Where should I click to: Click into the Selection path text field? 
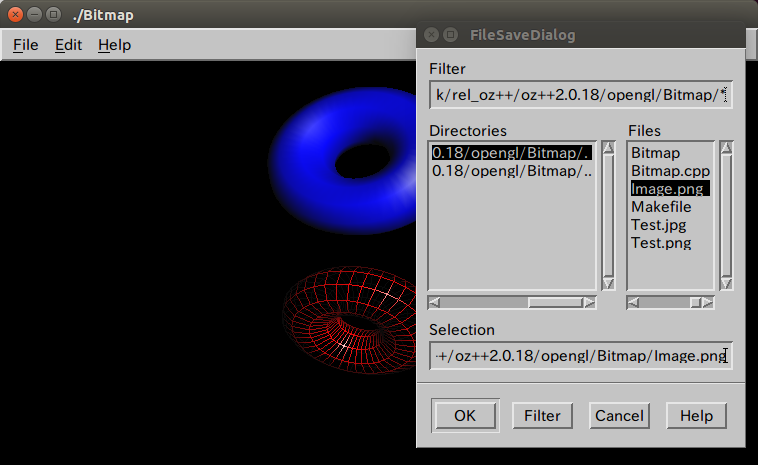(581, 356)
